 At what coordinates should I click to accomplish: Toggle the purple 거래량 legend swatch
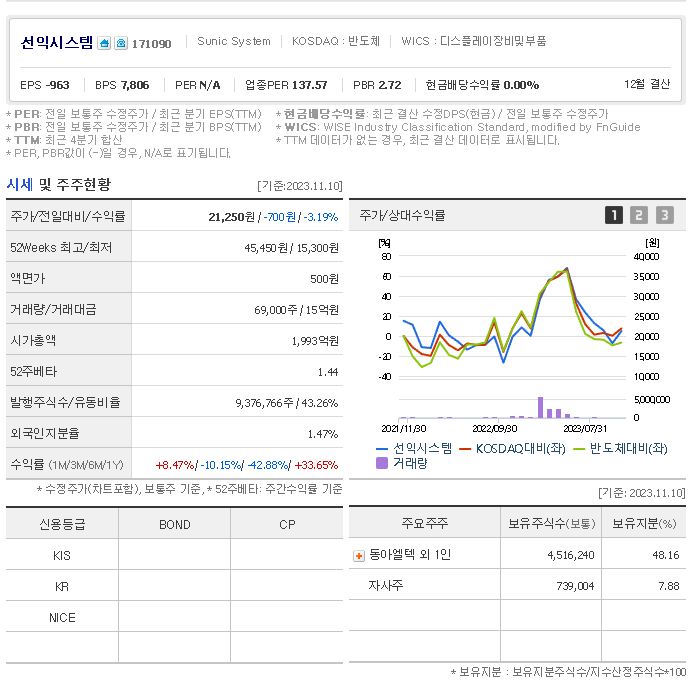pos(382,463)
